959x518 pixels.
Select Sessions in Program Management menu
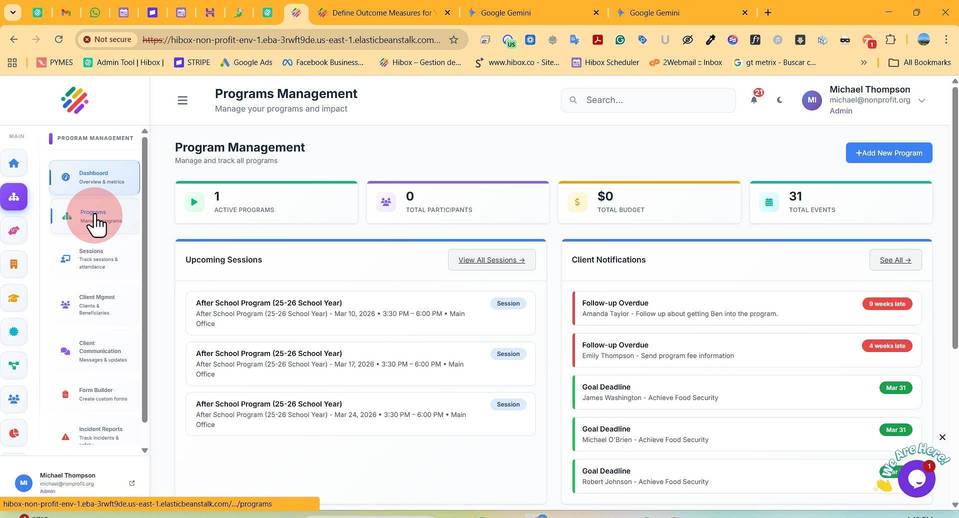[x=94, y=259]
